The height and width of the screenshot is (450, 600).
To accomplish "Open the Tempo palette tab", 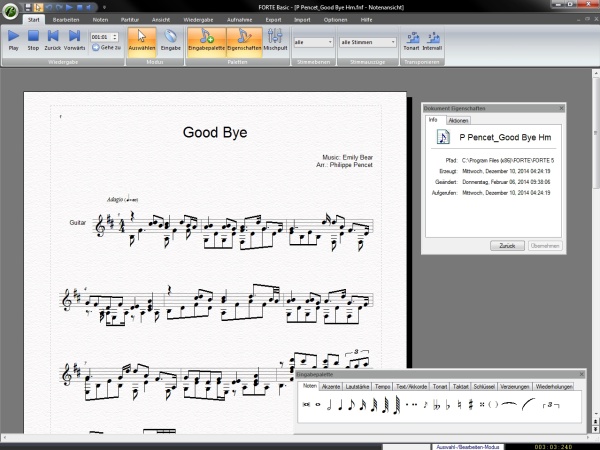I will point(382,386).
